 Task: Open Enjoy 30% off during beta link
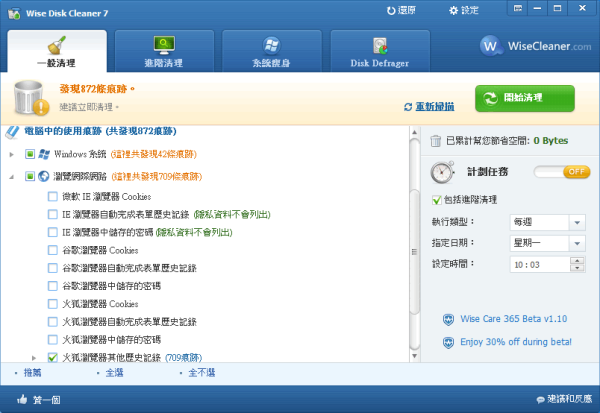coord(516,342)
